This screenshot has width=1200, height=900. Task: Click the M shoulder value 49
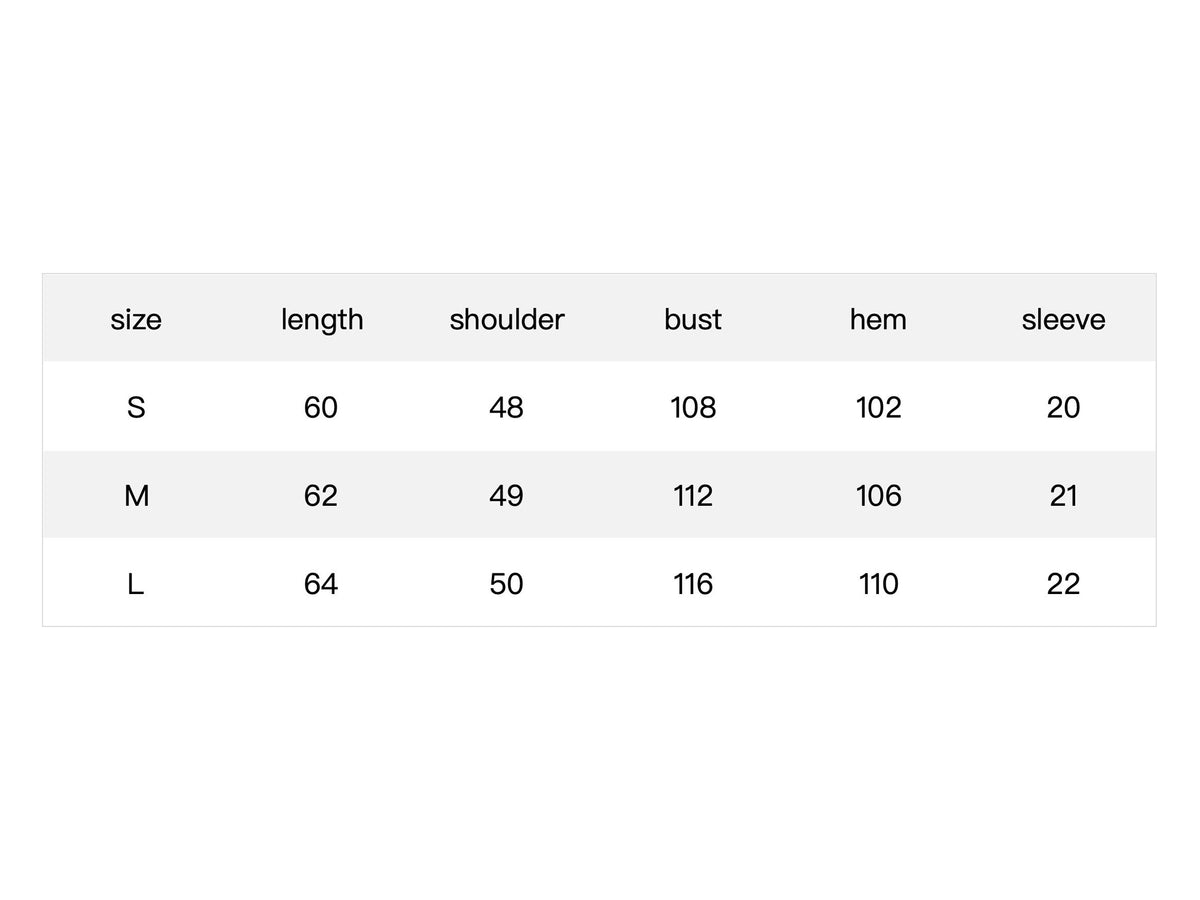point(507,496)
